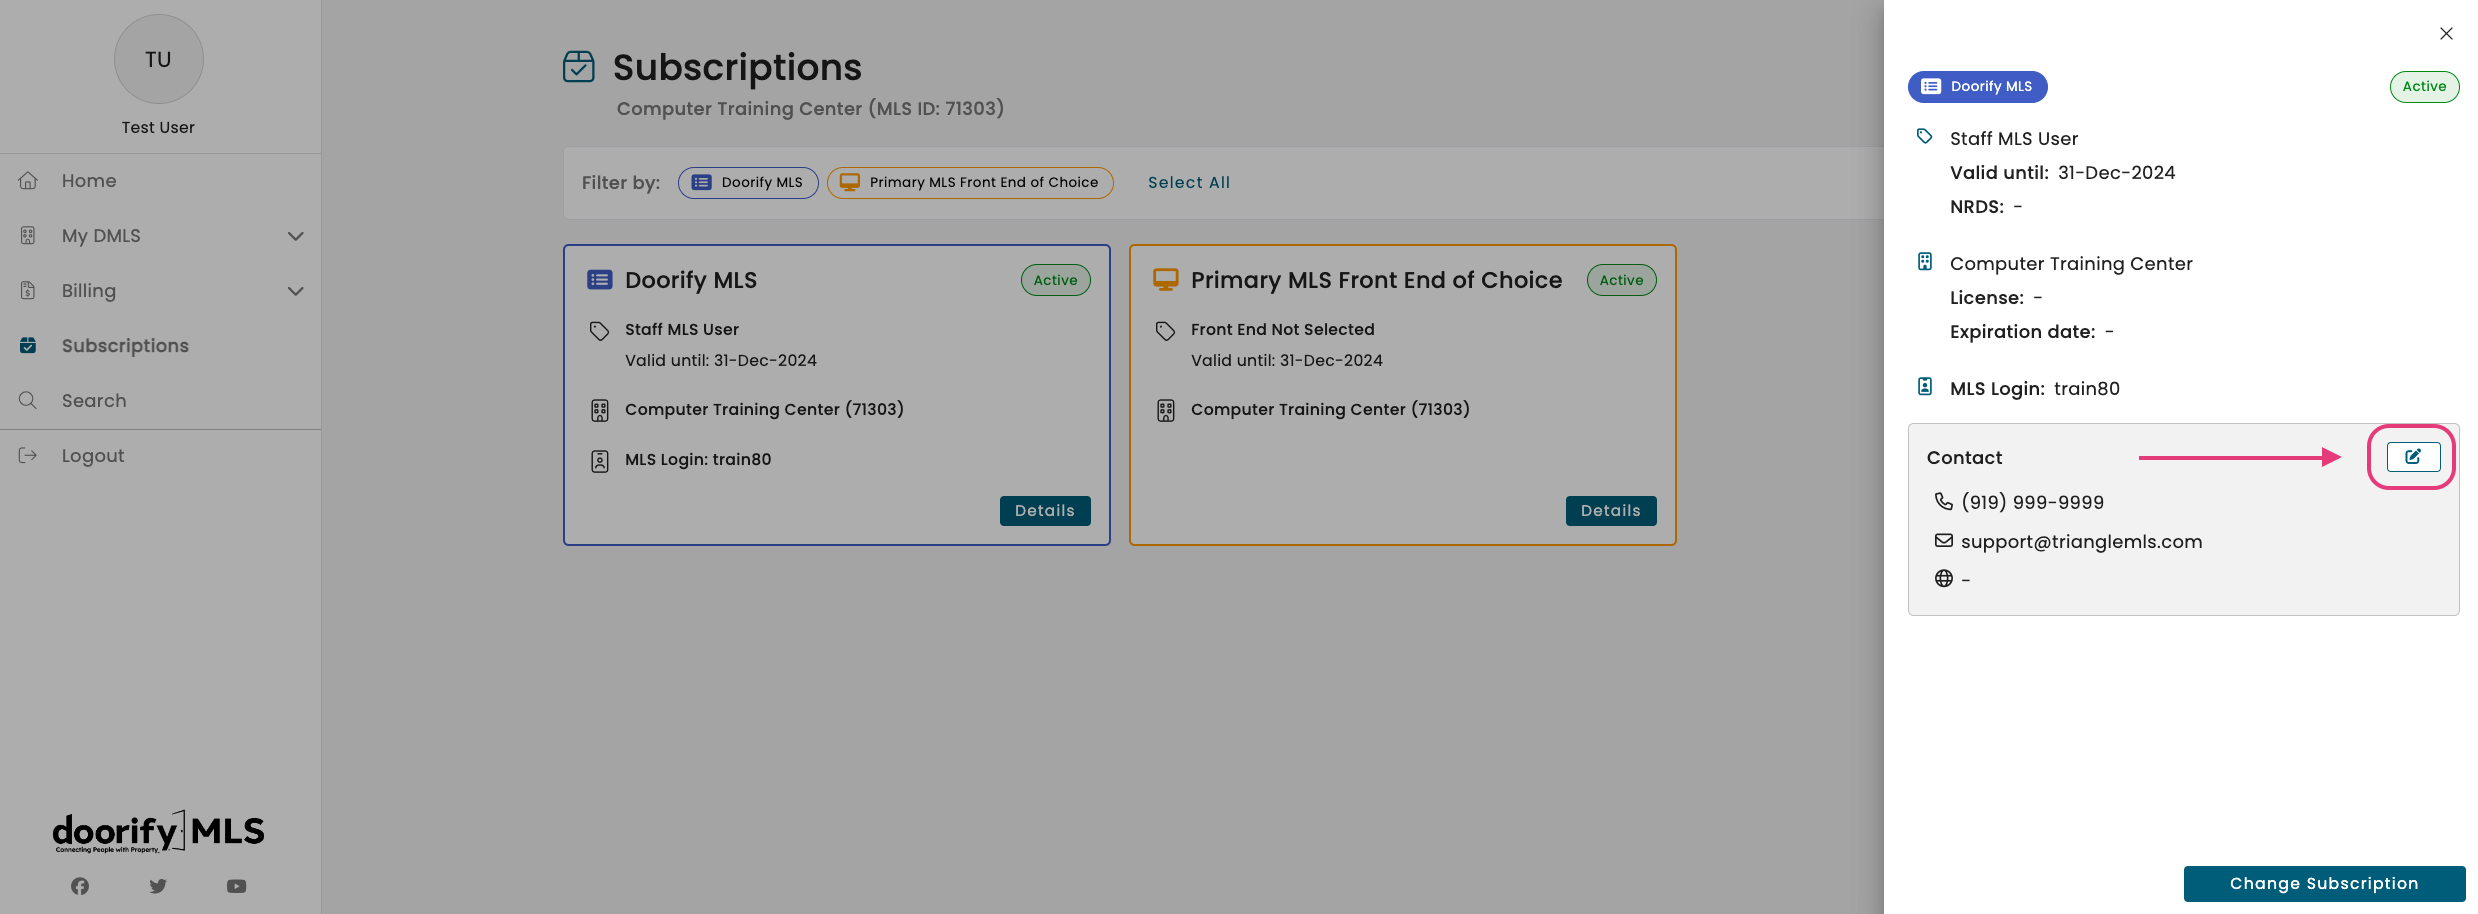Expand the My DMLS menu chevron
The height and width of the screenshot is (914, 2478).
pos(296,236)
